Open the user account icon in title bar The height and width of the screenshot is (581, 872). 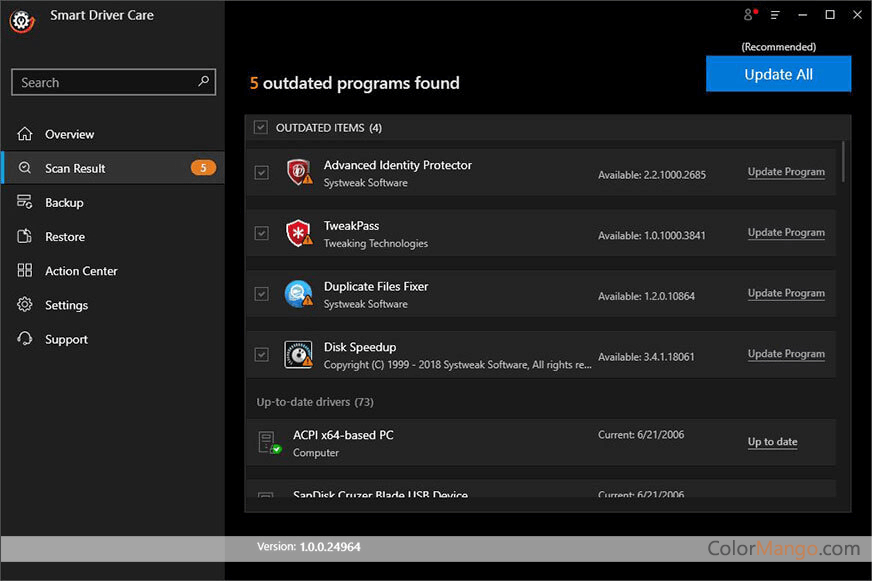click(748, 15)
